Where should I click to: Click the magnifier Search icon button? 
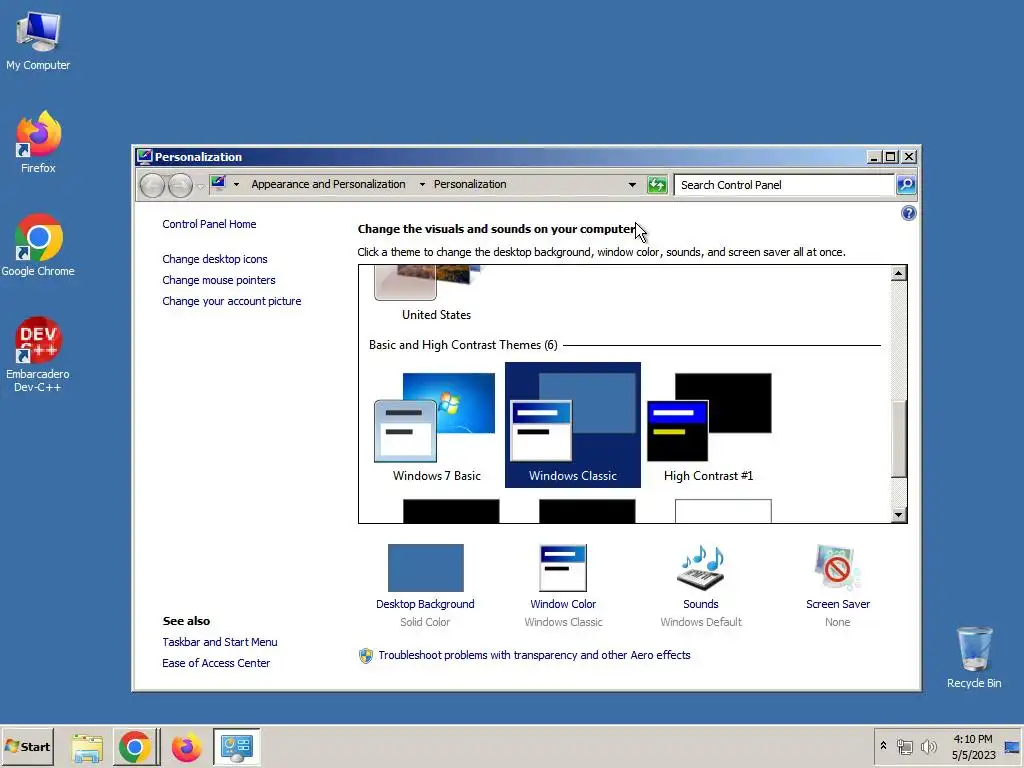pos(906,185)
